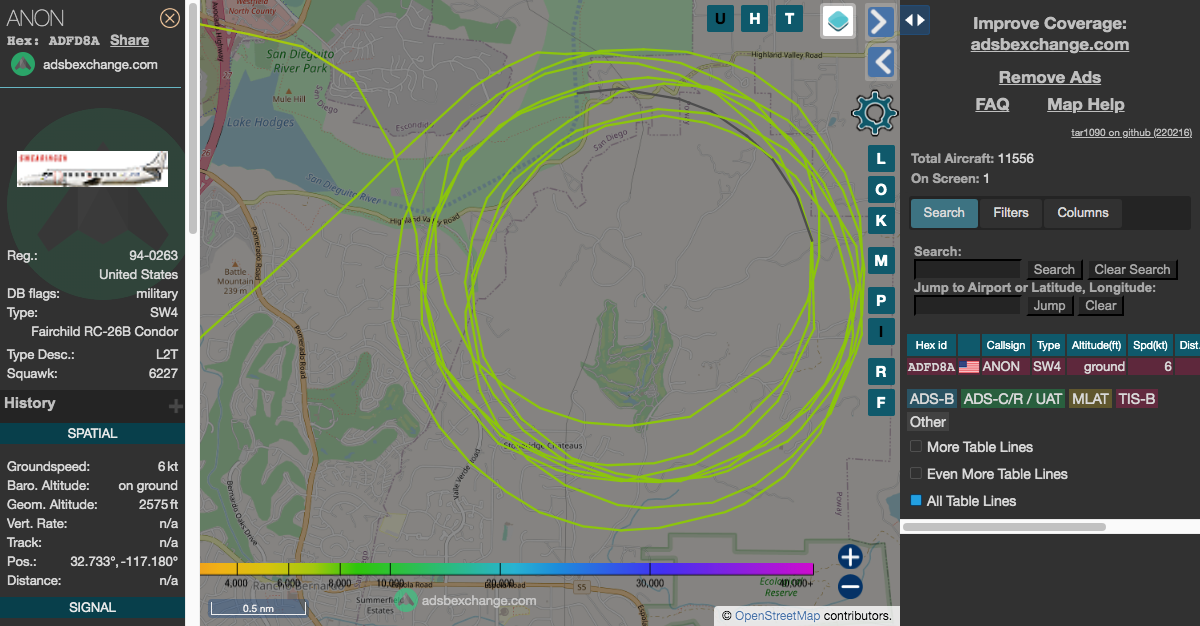Toggle the F map option button
The width and height of the screenshot is (1200, 626).
[x=880, y=403]
